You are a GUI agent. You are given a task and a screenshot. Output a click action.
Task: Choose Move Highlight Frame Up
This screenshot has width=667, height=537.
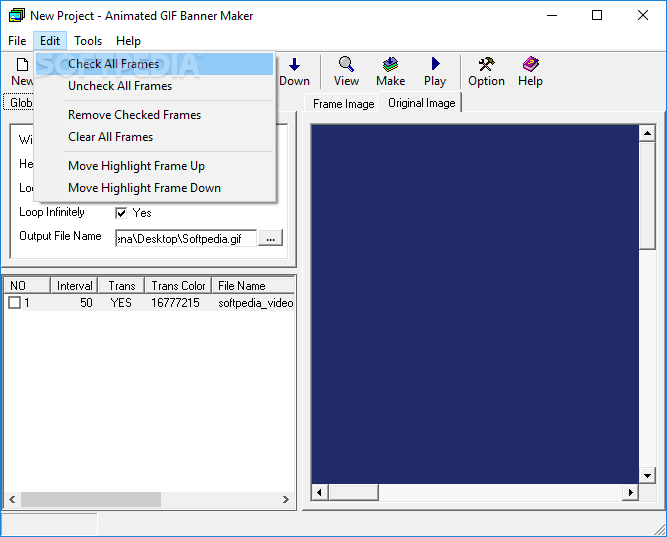click(154, 166)
